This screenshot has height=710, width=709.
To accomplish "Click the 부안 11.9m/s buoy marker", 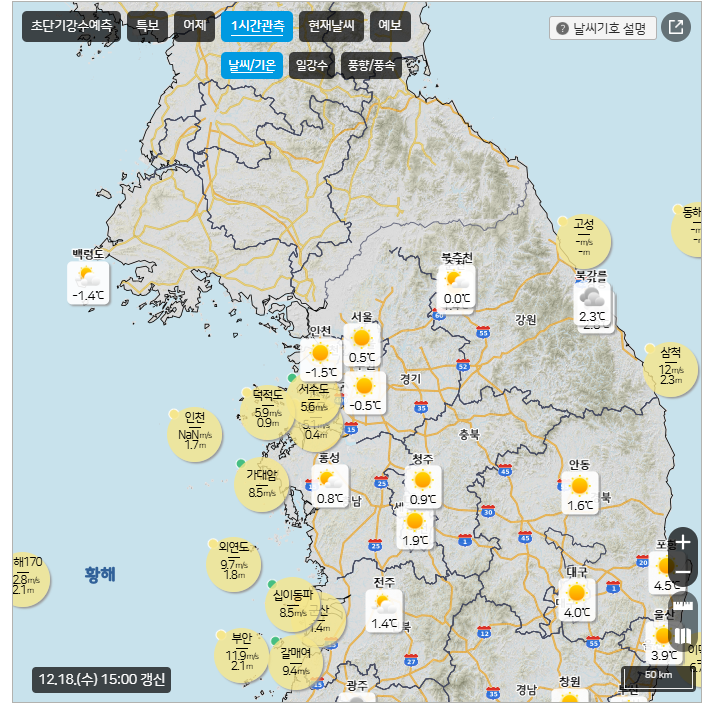I will (x=241, y=655).
